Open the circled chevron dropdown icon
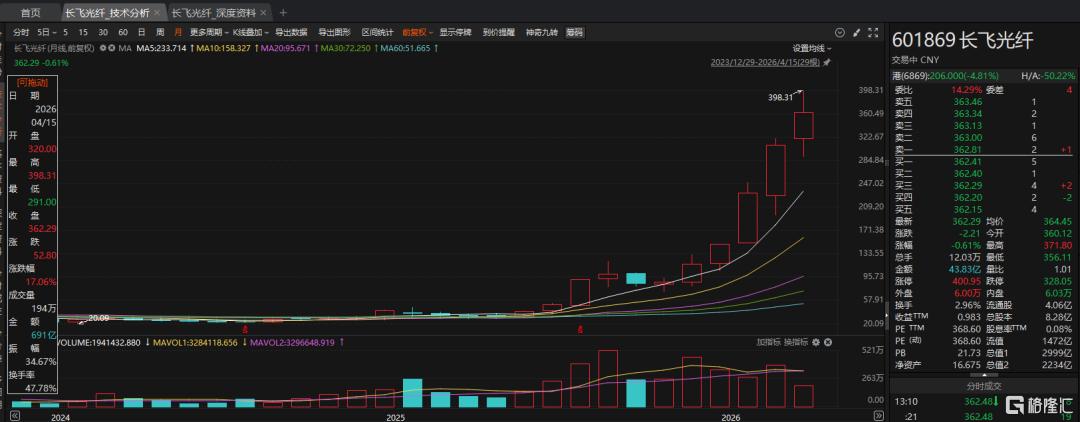This screenshot has width=1080, height=422. point(840,32)
